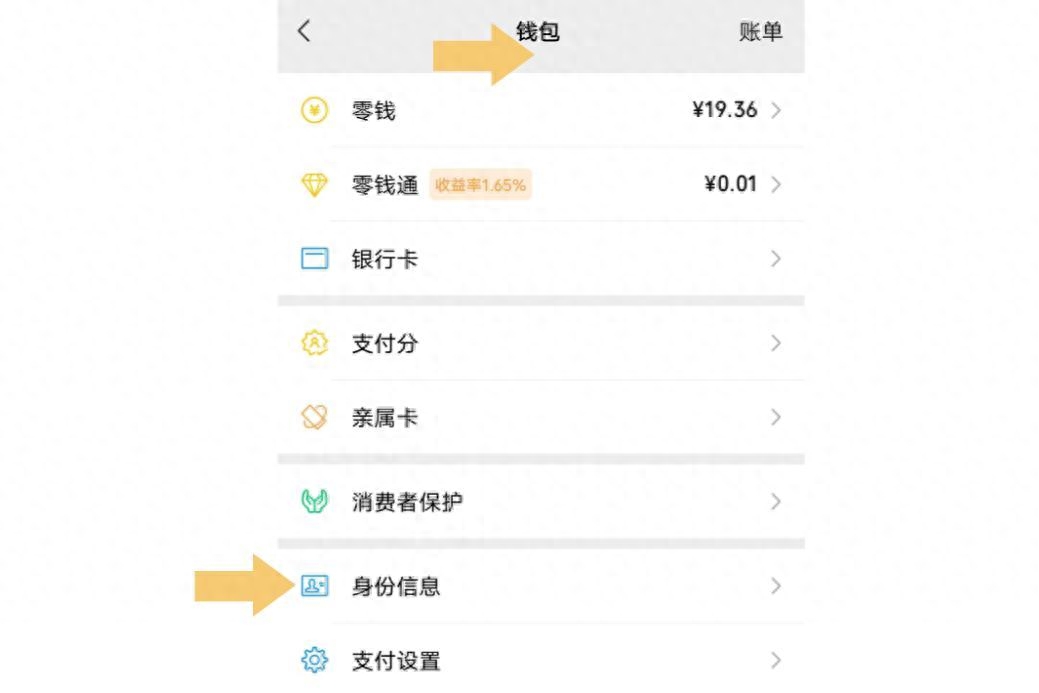Click the ¥0.01 零钱通 amount
The image size is (1039, 693).
(x=730, y=185)
